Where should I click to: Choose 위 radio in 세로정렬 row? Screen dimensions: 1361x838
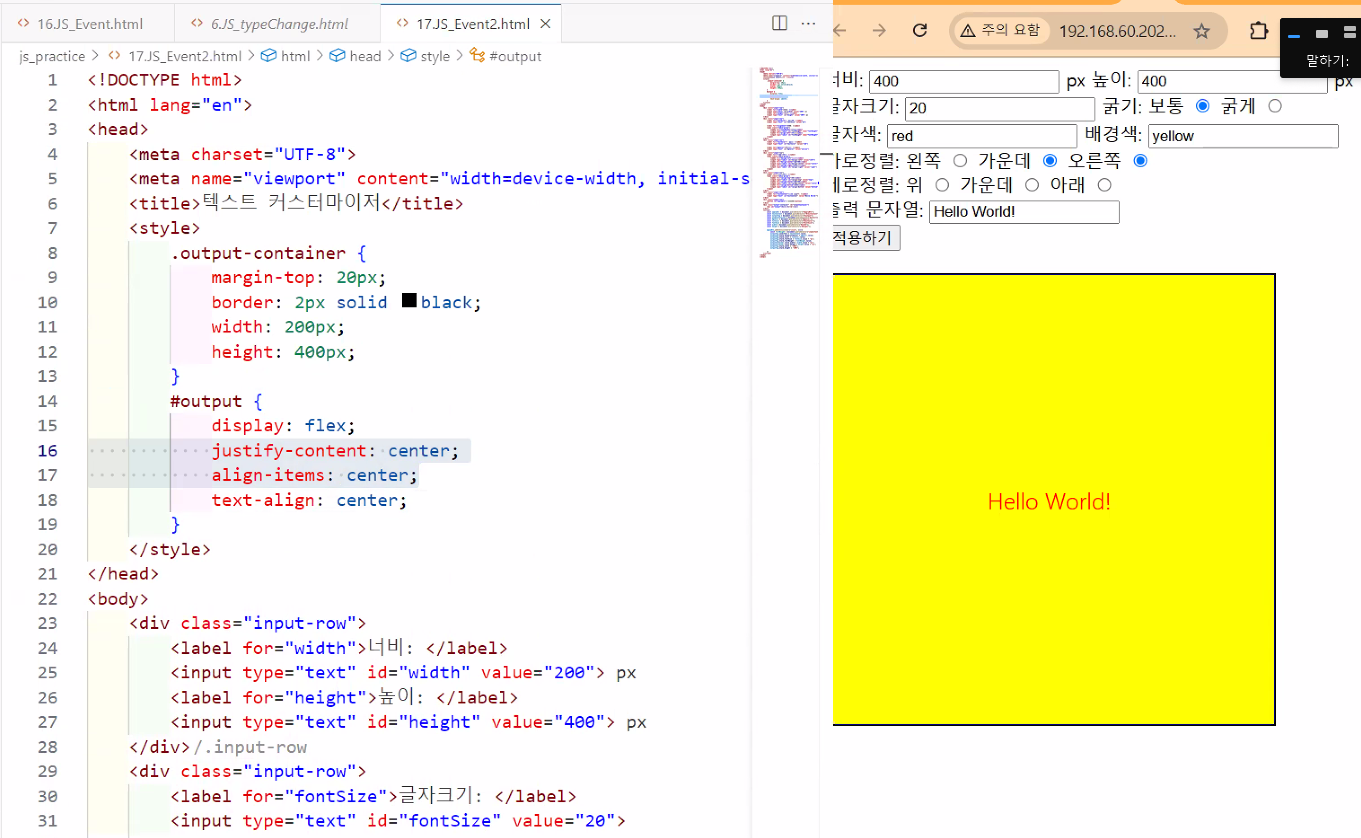pyautogui.click(x=942, y=185)
